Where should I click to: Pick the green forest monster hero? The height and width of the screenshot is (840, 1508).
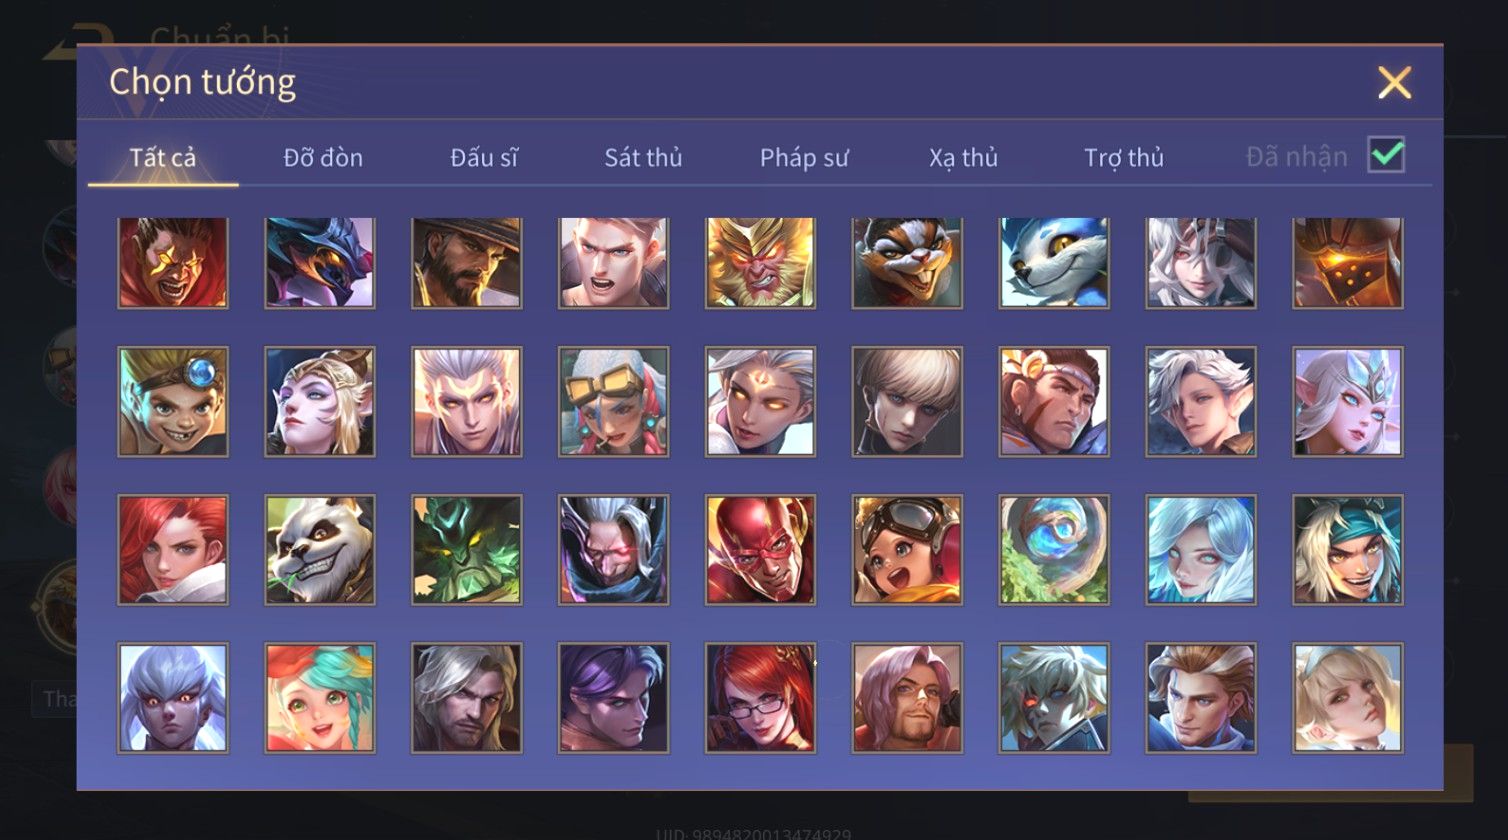(x=467, y=550)
